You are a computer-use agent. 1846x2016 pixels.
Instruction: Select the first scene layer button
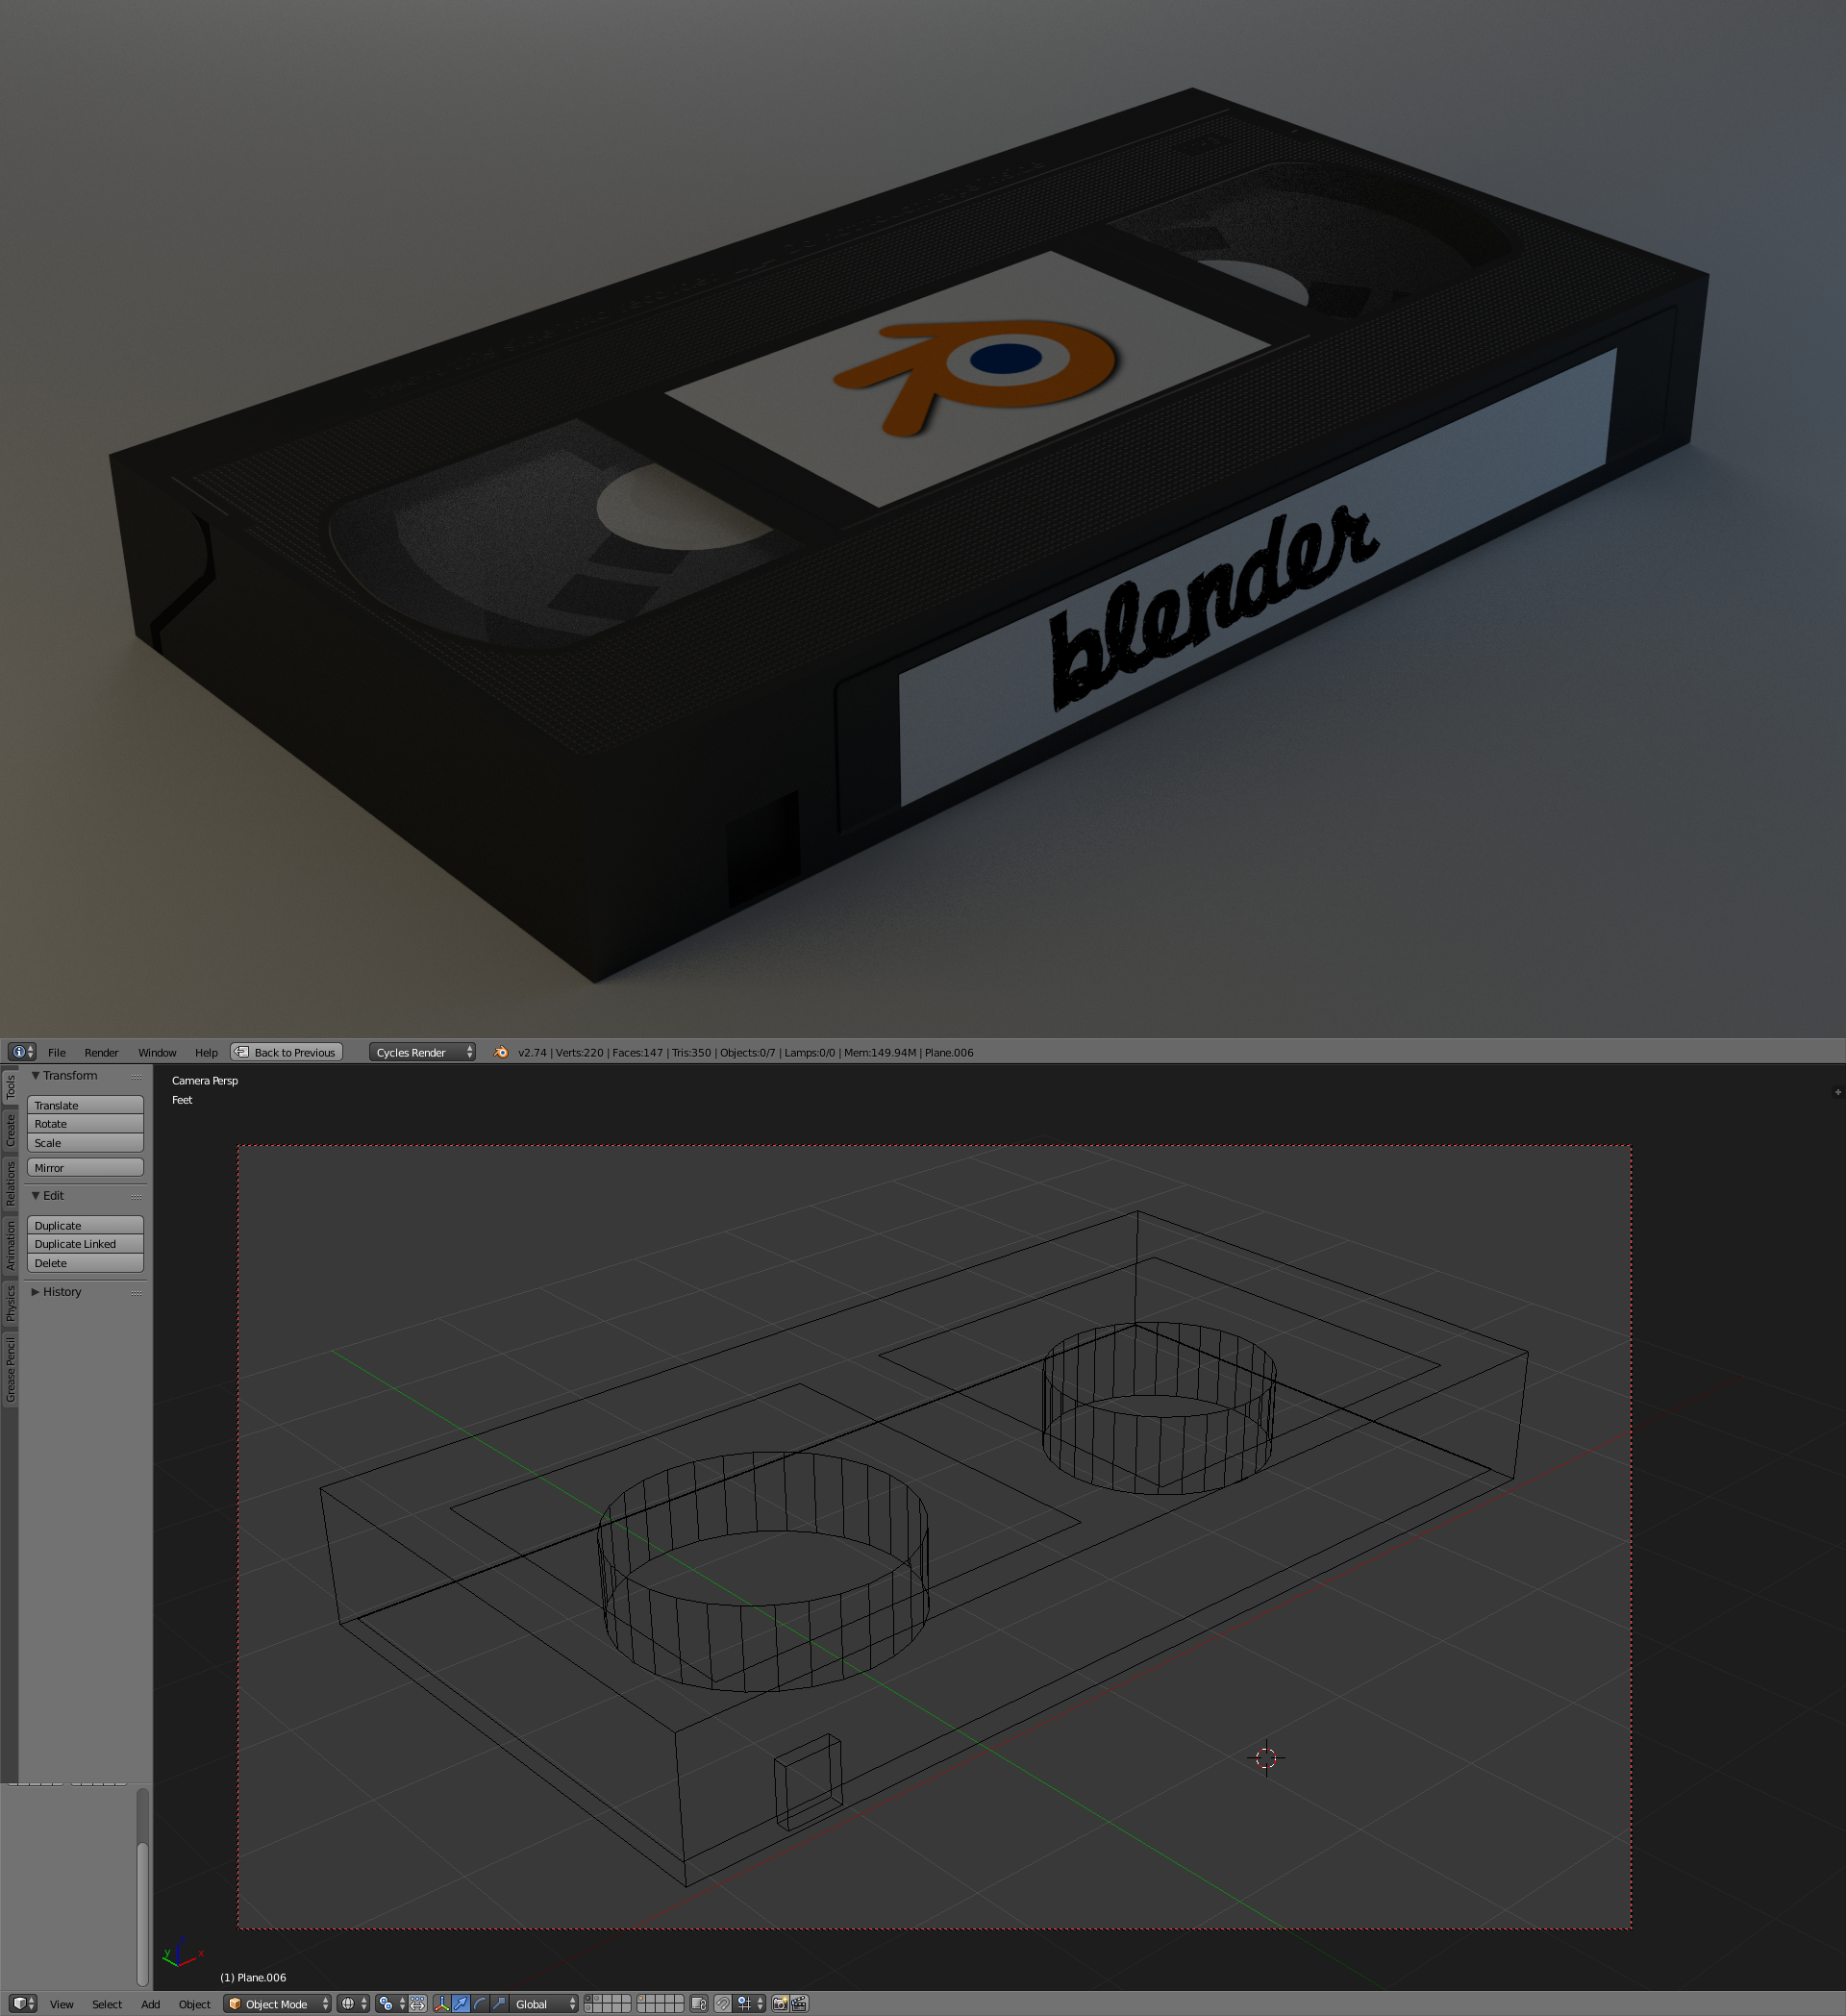pyautogui.click(x=589, y=1999)
